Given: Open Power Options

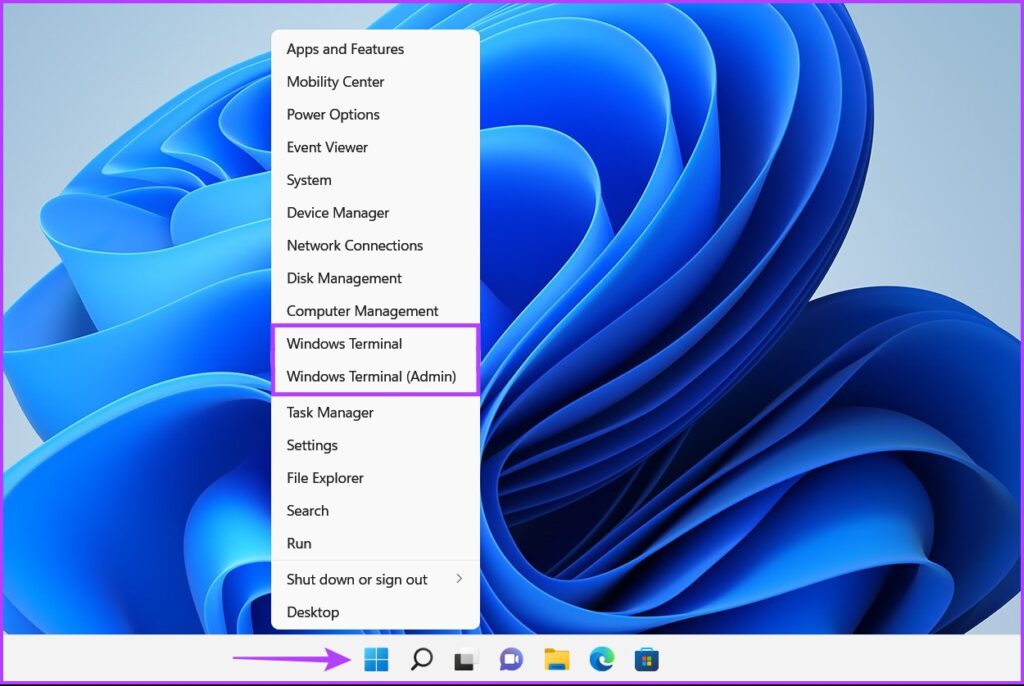Looking at the screenshot, I should tap(332, 114).
